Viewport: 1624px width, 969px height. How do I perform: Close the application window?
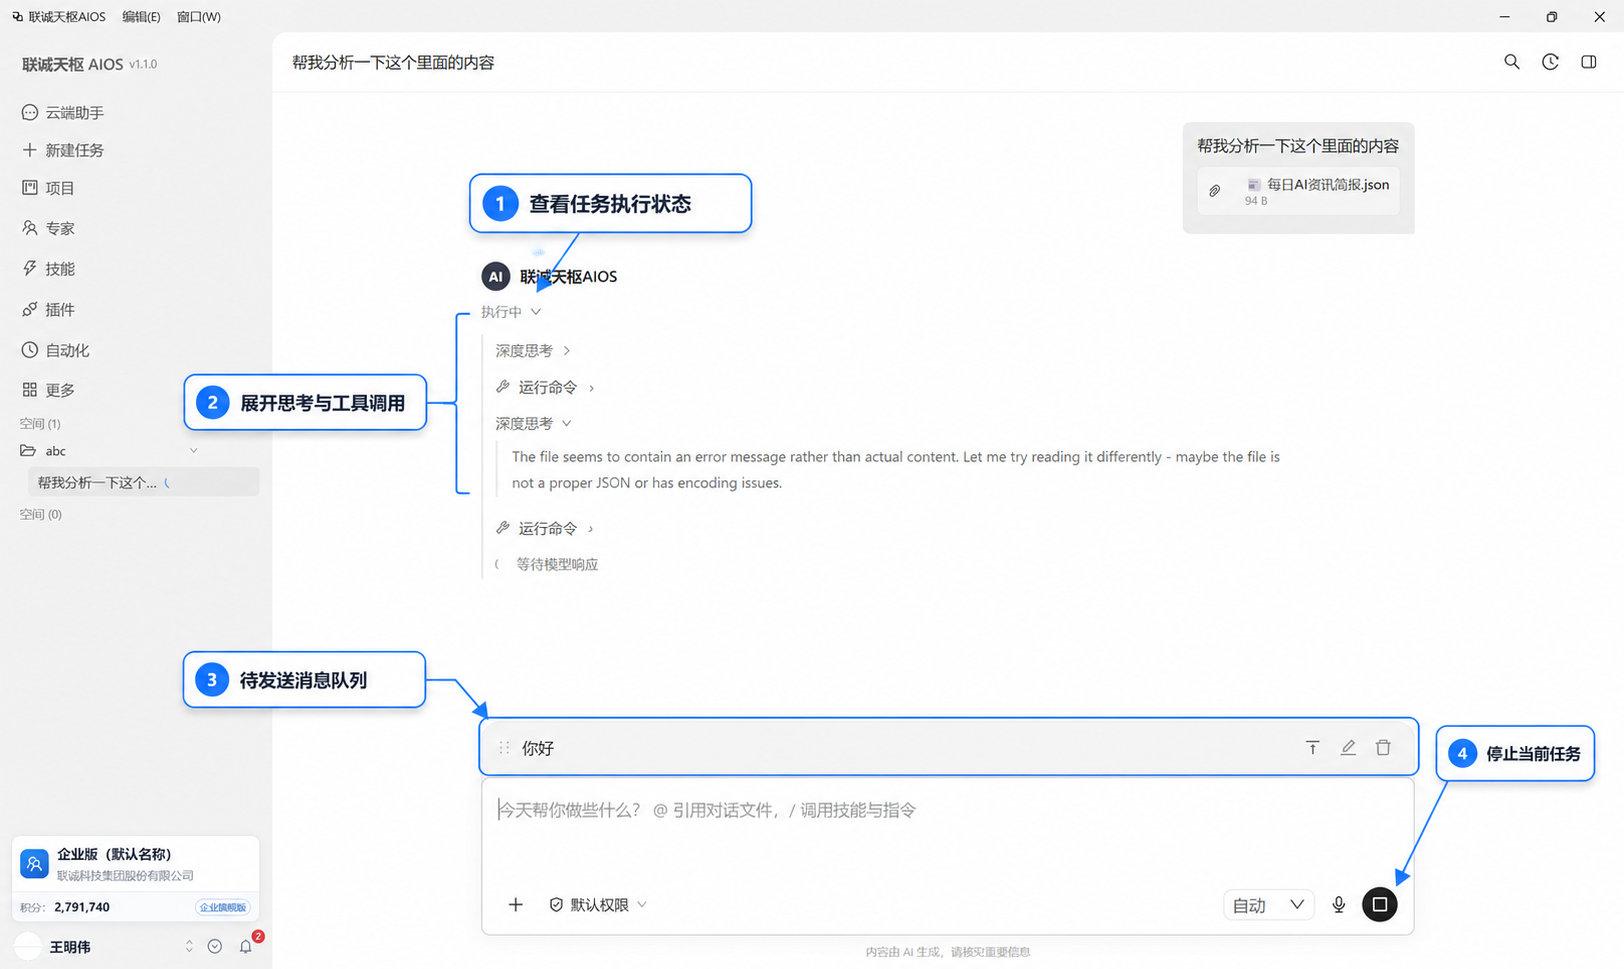[x=1599, y=17]
